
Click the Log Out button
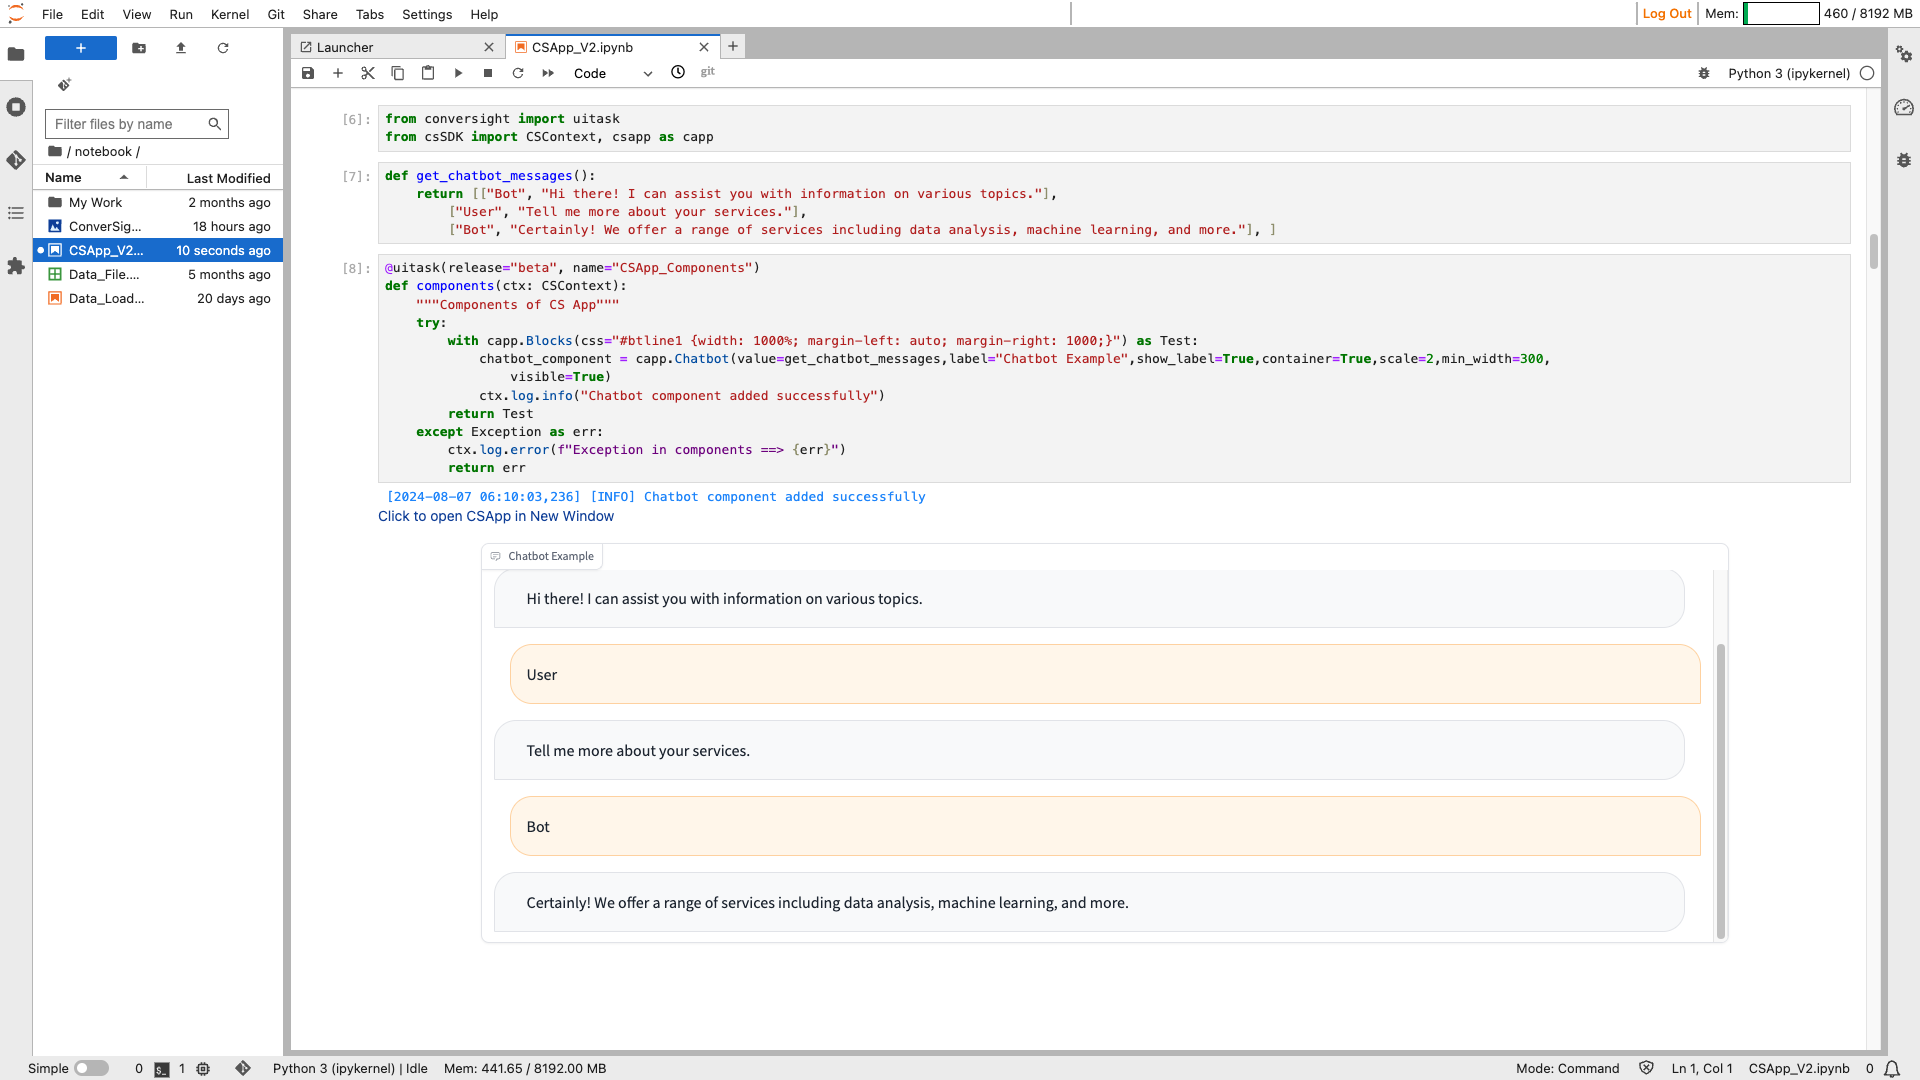[1667, 14]
